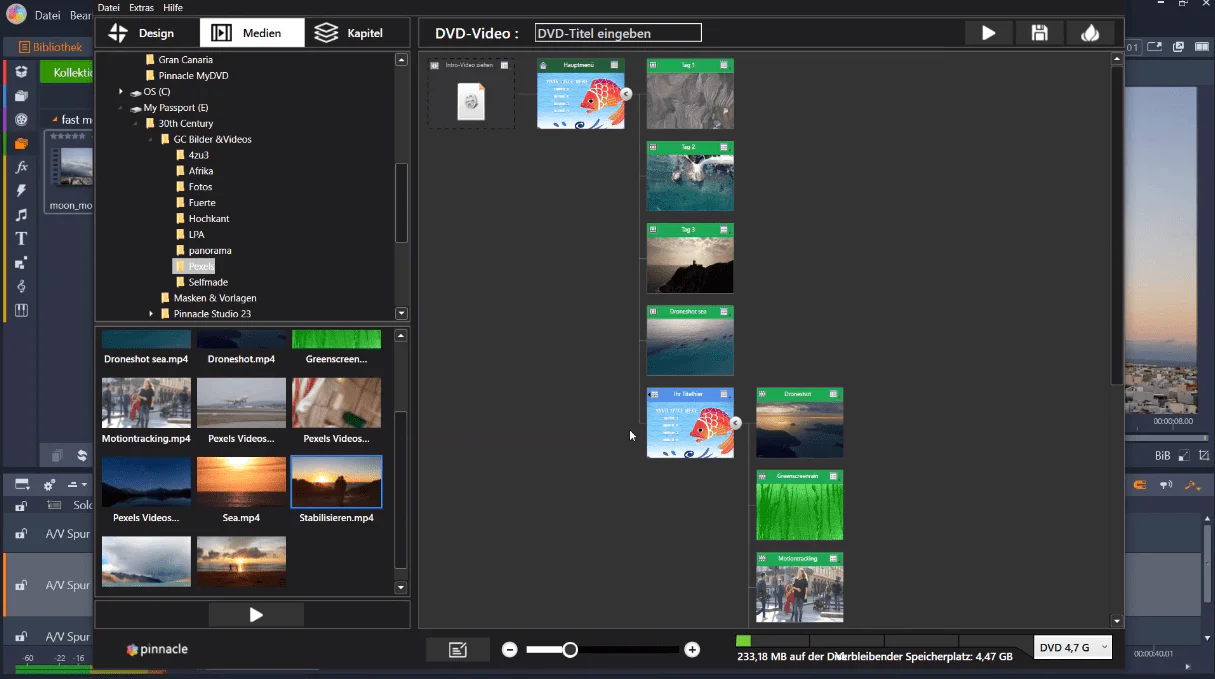Open the DVD 4,7 G disc size dropdown
The height and width of the screenshot is (679, 1215).
(1073, 648)
